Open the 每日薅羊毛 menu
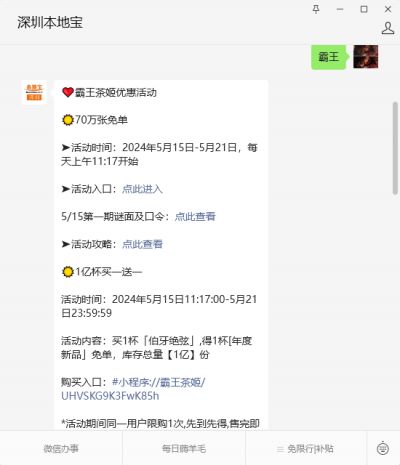Screen dimensions: 400x465 184,449
